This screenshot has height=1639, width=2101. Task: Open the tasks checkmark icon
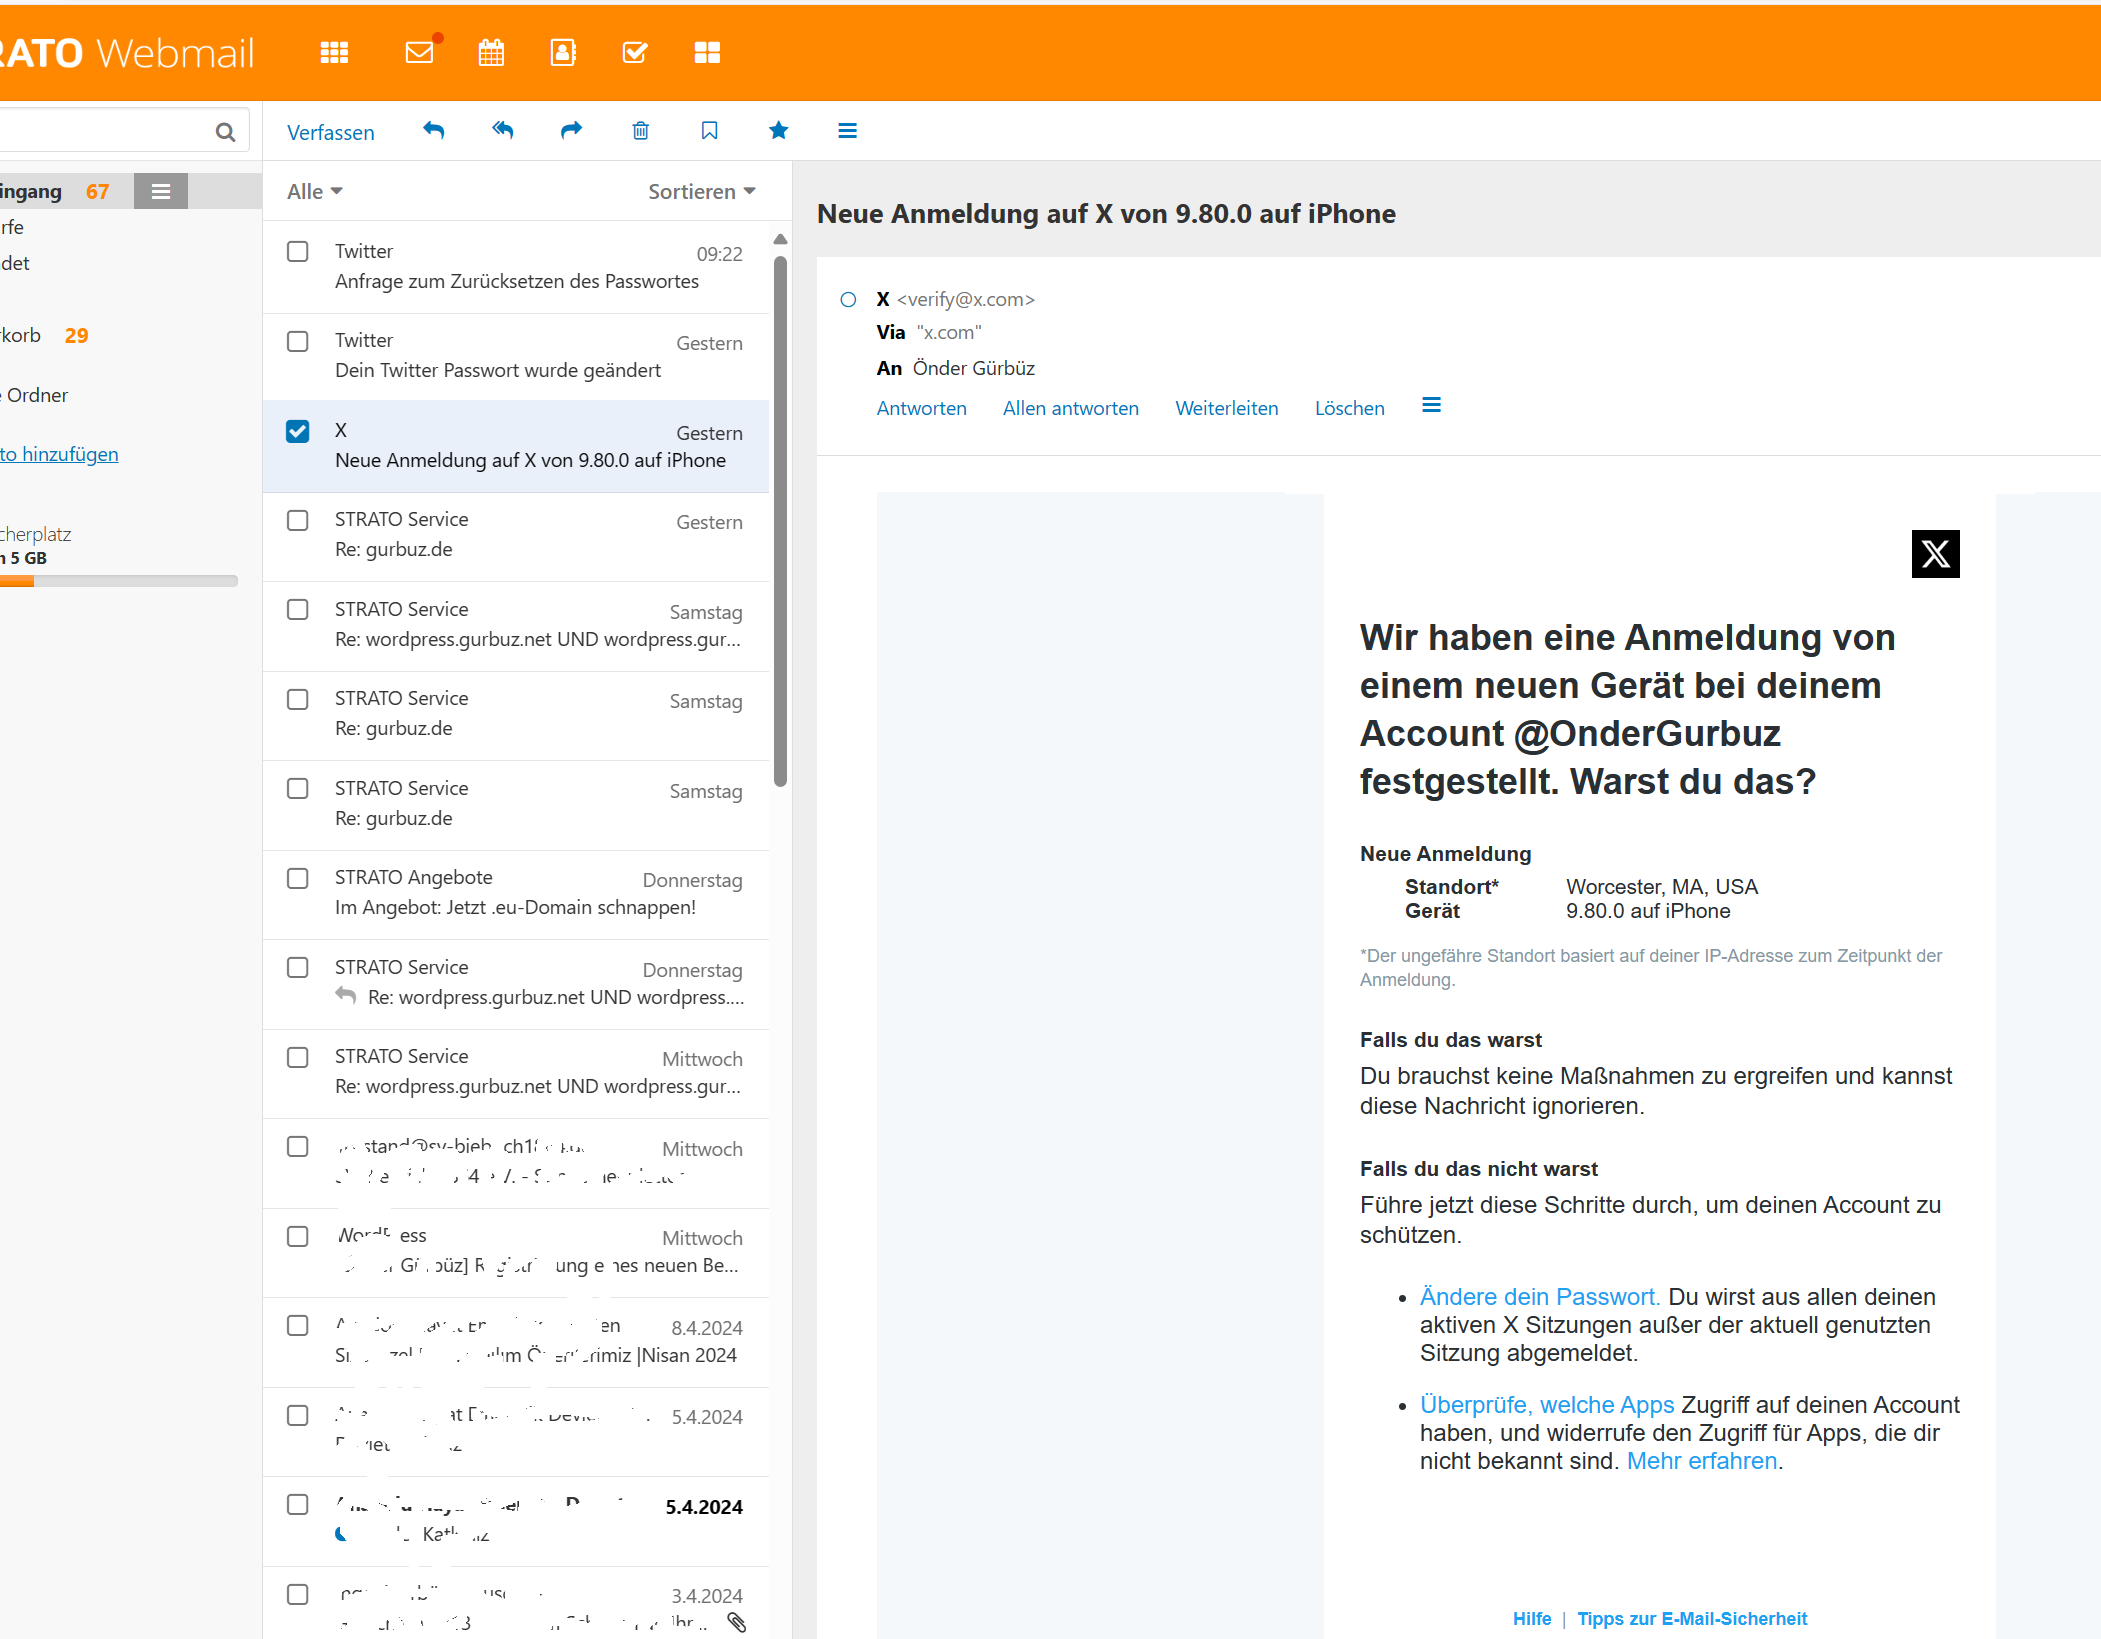pyautogui.click(x=635, y=52)
